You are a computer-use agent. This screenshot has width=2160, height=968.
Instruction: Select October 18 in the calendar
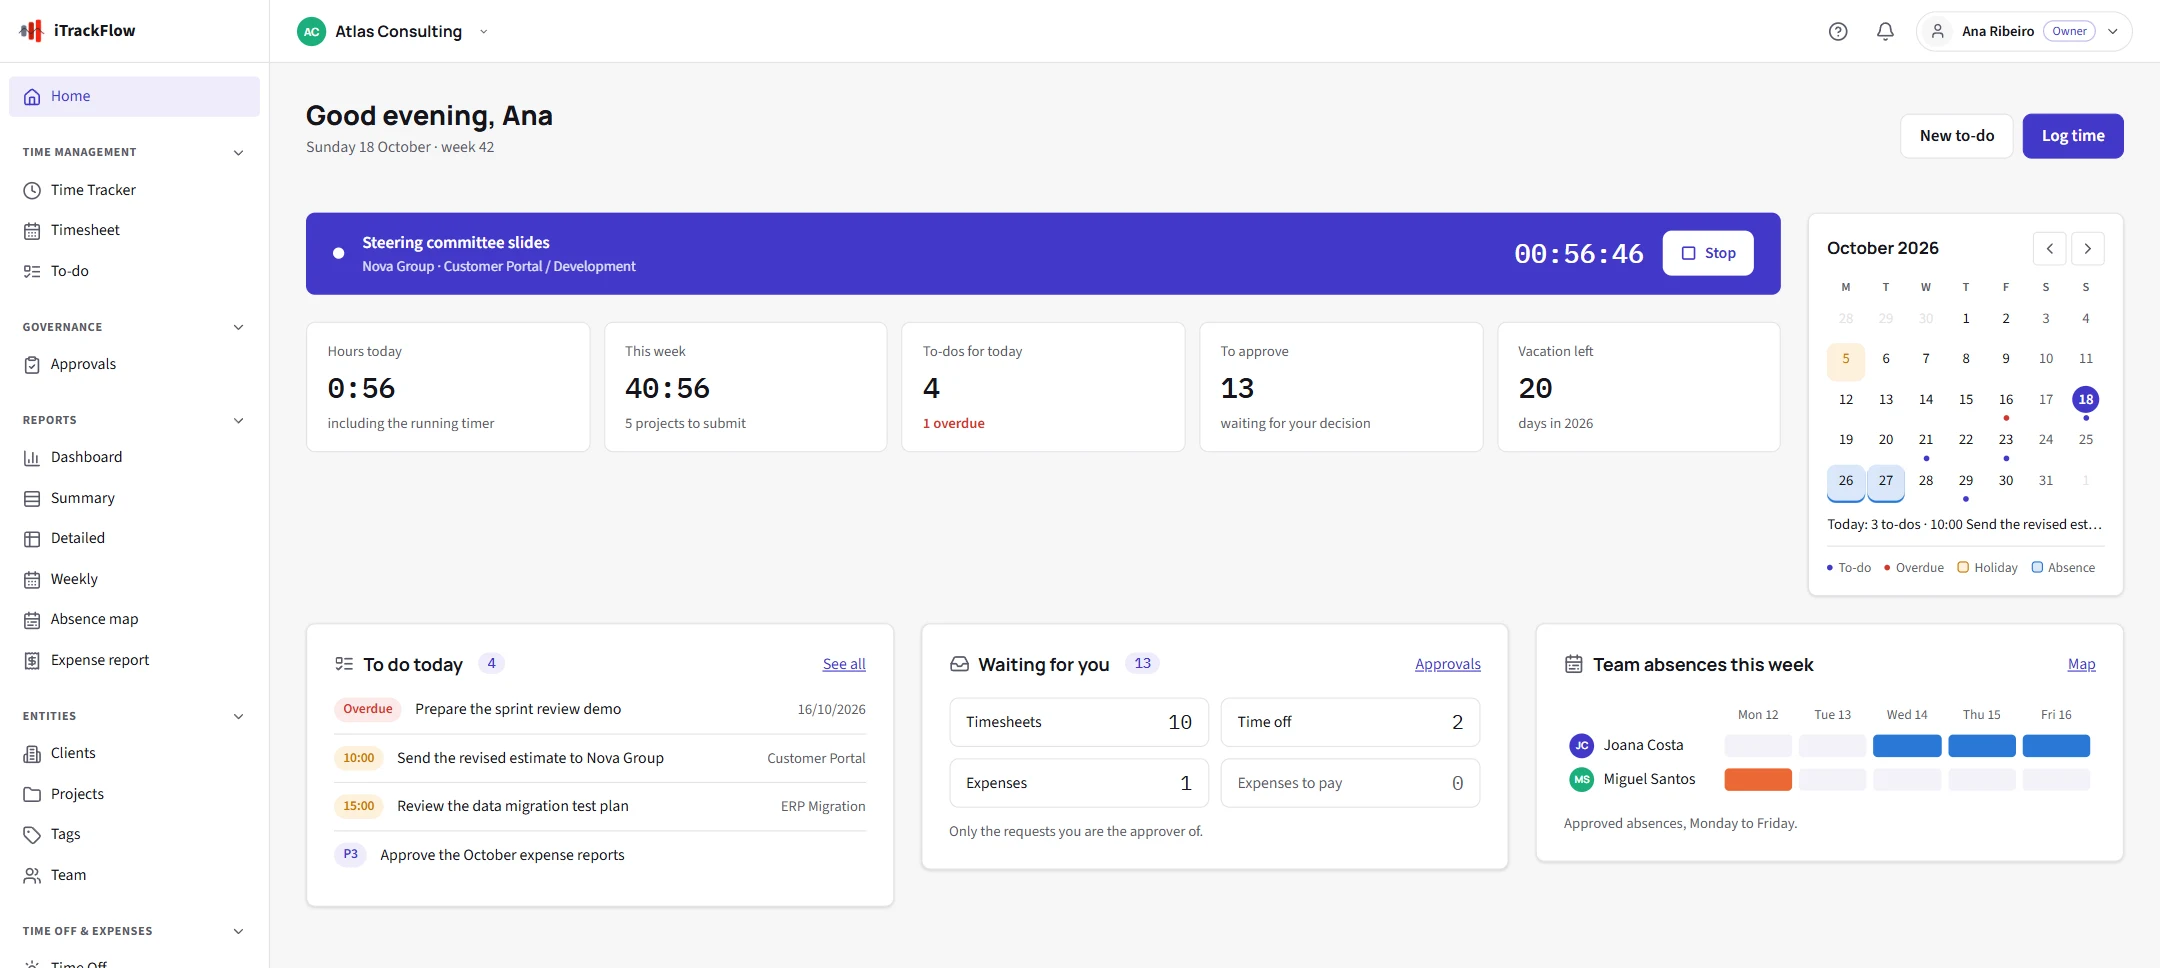(2085, 399)
